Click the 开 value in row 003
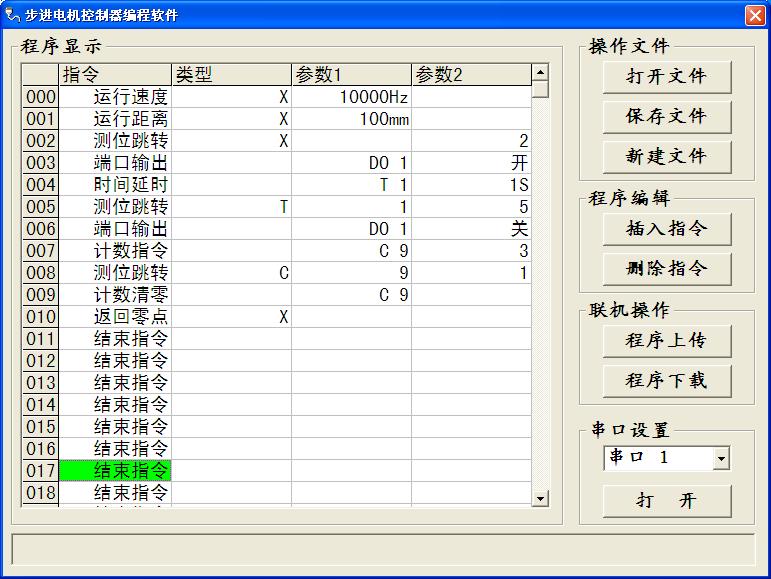Screen dimensions: 771x579 coord(471,163)
